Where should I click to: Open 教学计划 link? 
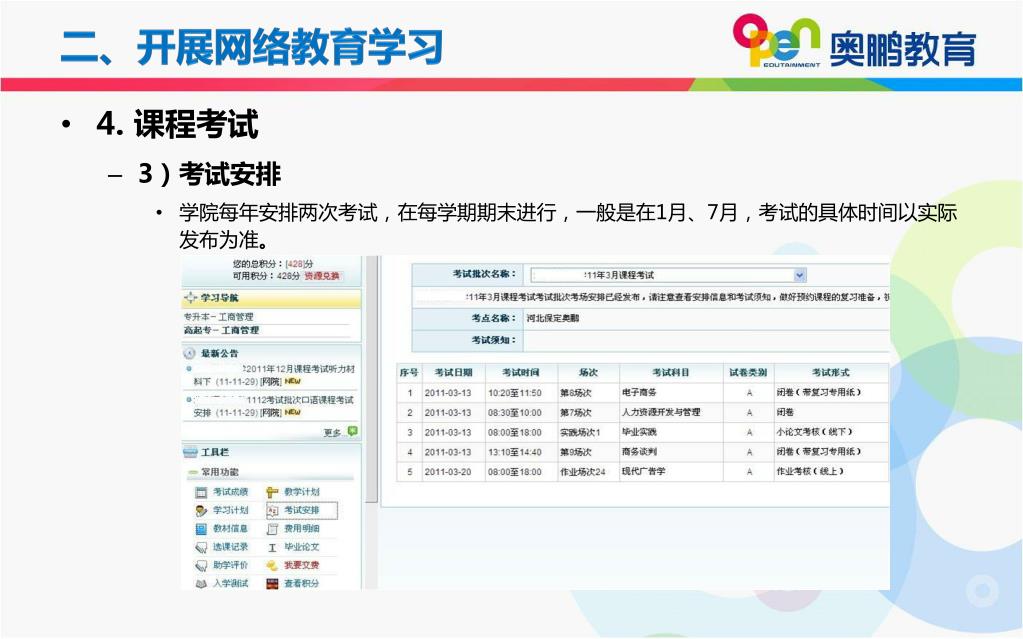click(x=301, y=492)
